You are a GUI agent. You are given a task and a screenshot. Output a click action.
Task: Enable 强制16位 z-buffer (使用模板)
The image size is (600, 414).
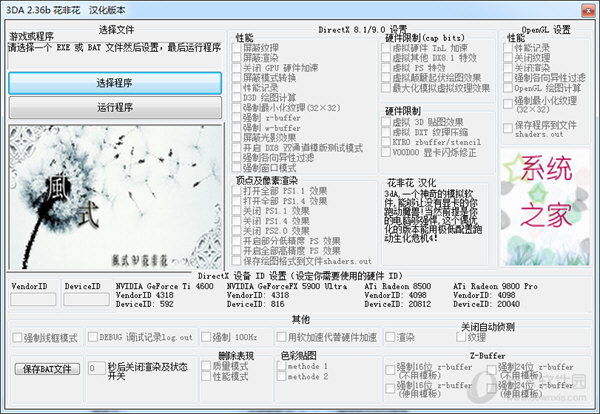pyautogui.click(x=390, y=389)
